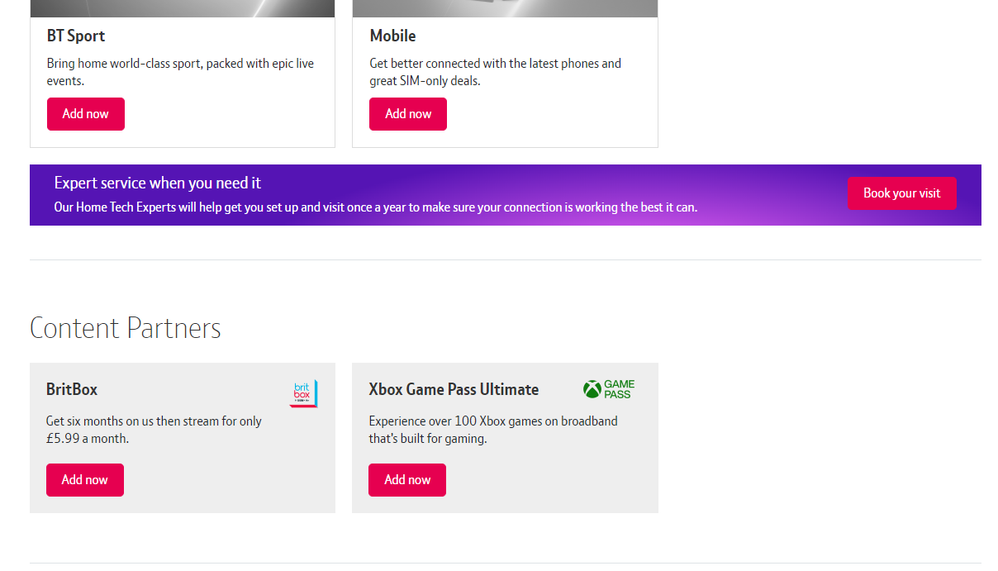This screenshot has height=571, width=998.
Task: Click the Expert service when you need it heading
Action: 158,183
